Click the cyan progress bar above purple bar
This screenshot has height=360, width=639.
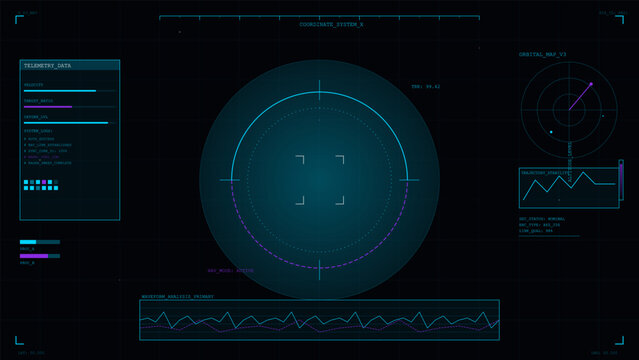point(40,242)
